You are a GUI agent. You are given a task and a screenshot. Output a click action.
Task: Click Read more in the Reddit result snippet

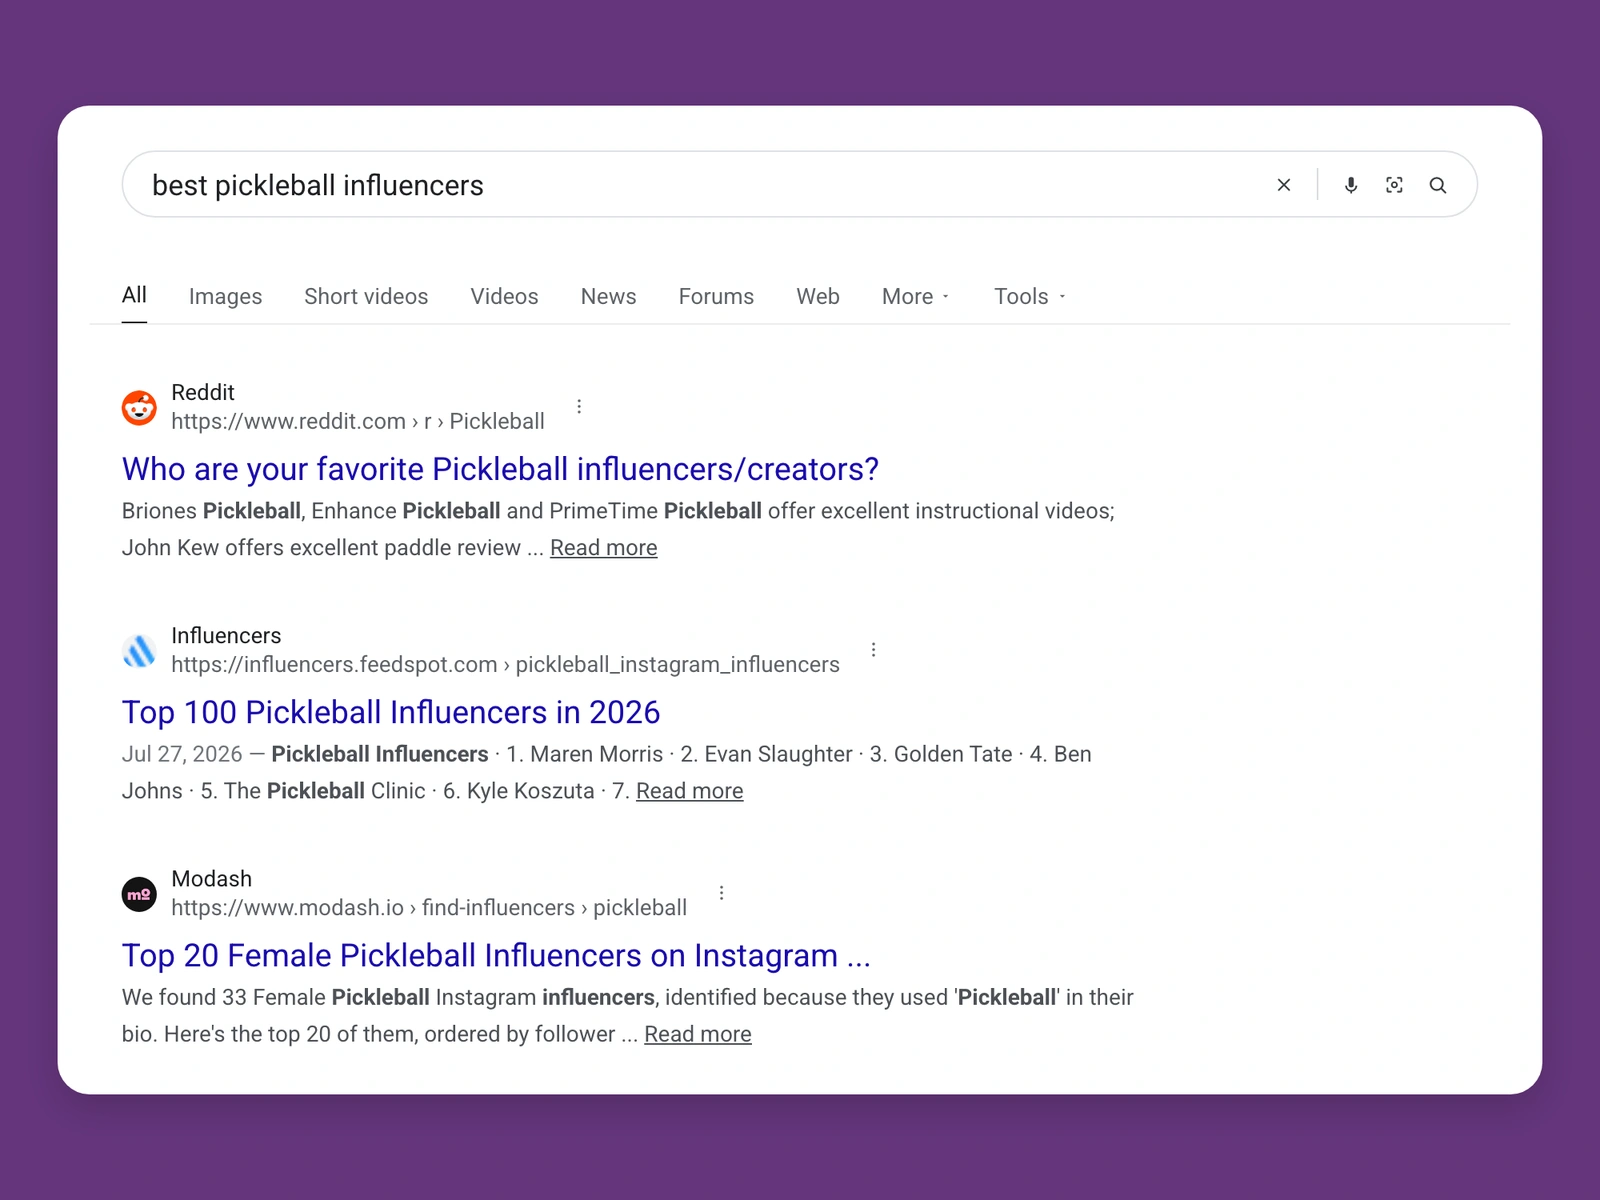pos(604,547)
